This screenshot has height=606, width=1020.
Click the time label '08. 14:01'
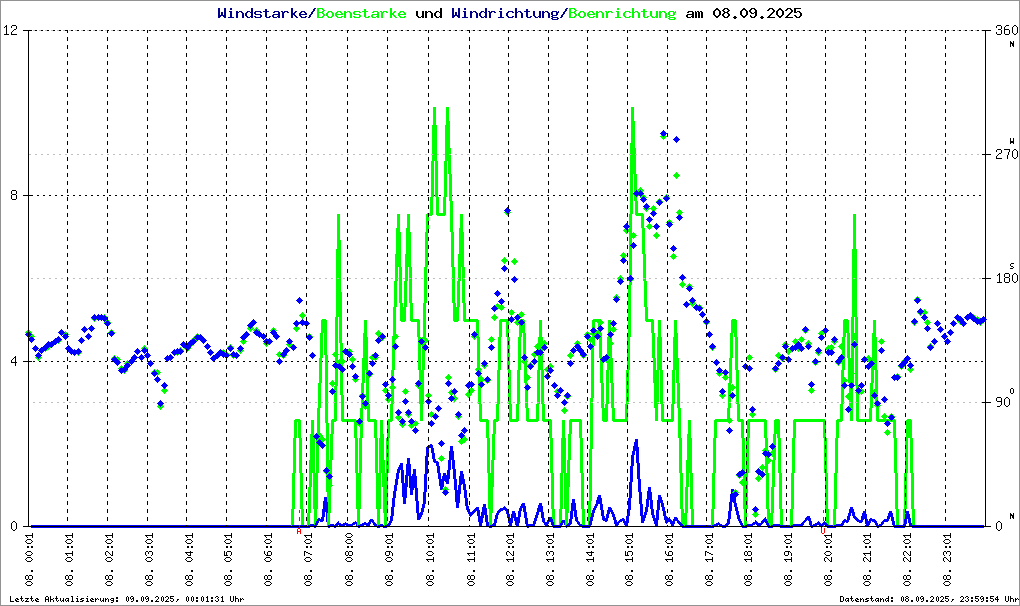589,560
